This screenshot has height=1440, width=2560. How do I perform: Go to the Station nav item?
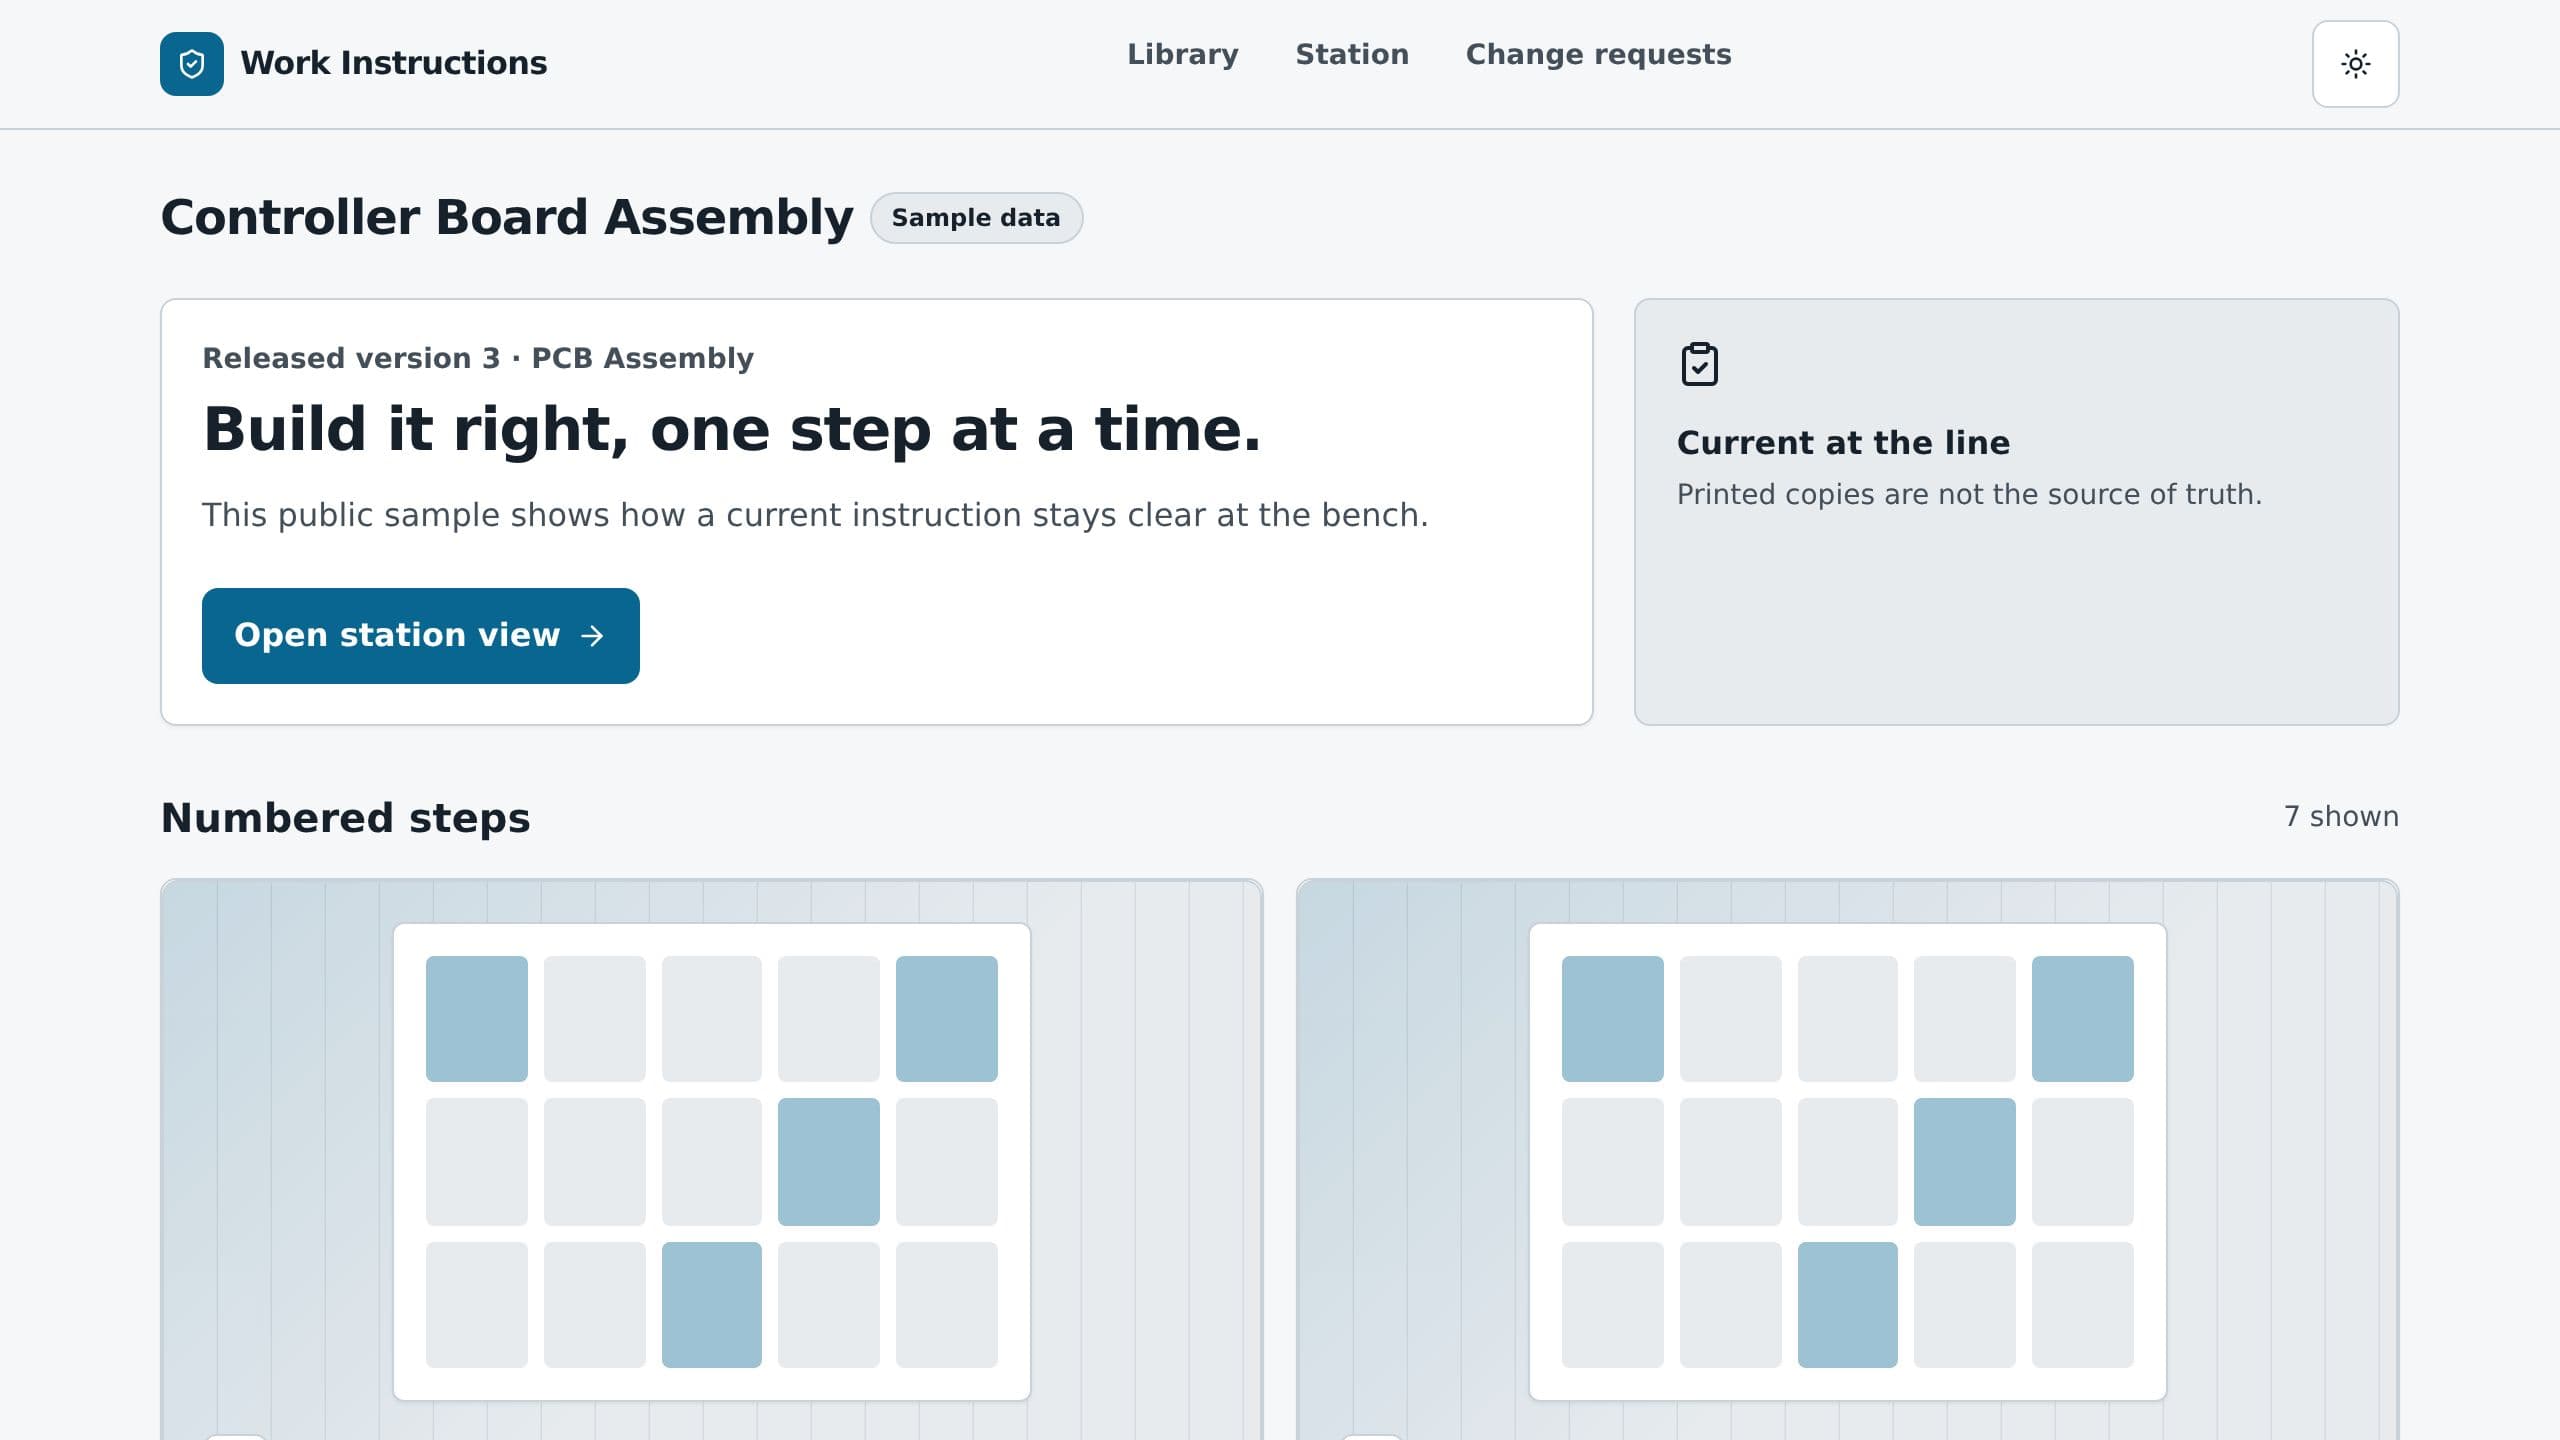pyautogui.click(x=1352, y=54)
